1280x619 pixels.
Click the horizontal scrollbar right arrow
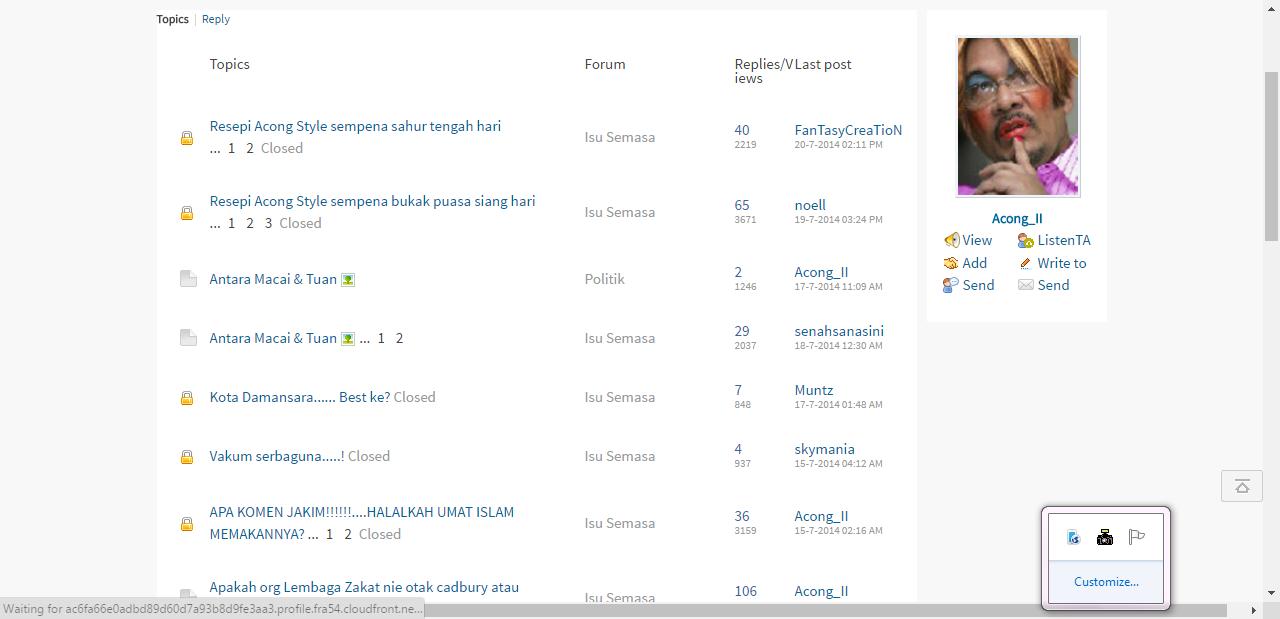tap(1253, 610)
